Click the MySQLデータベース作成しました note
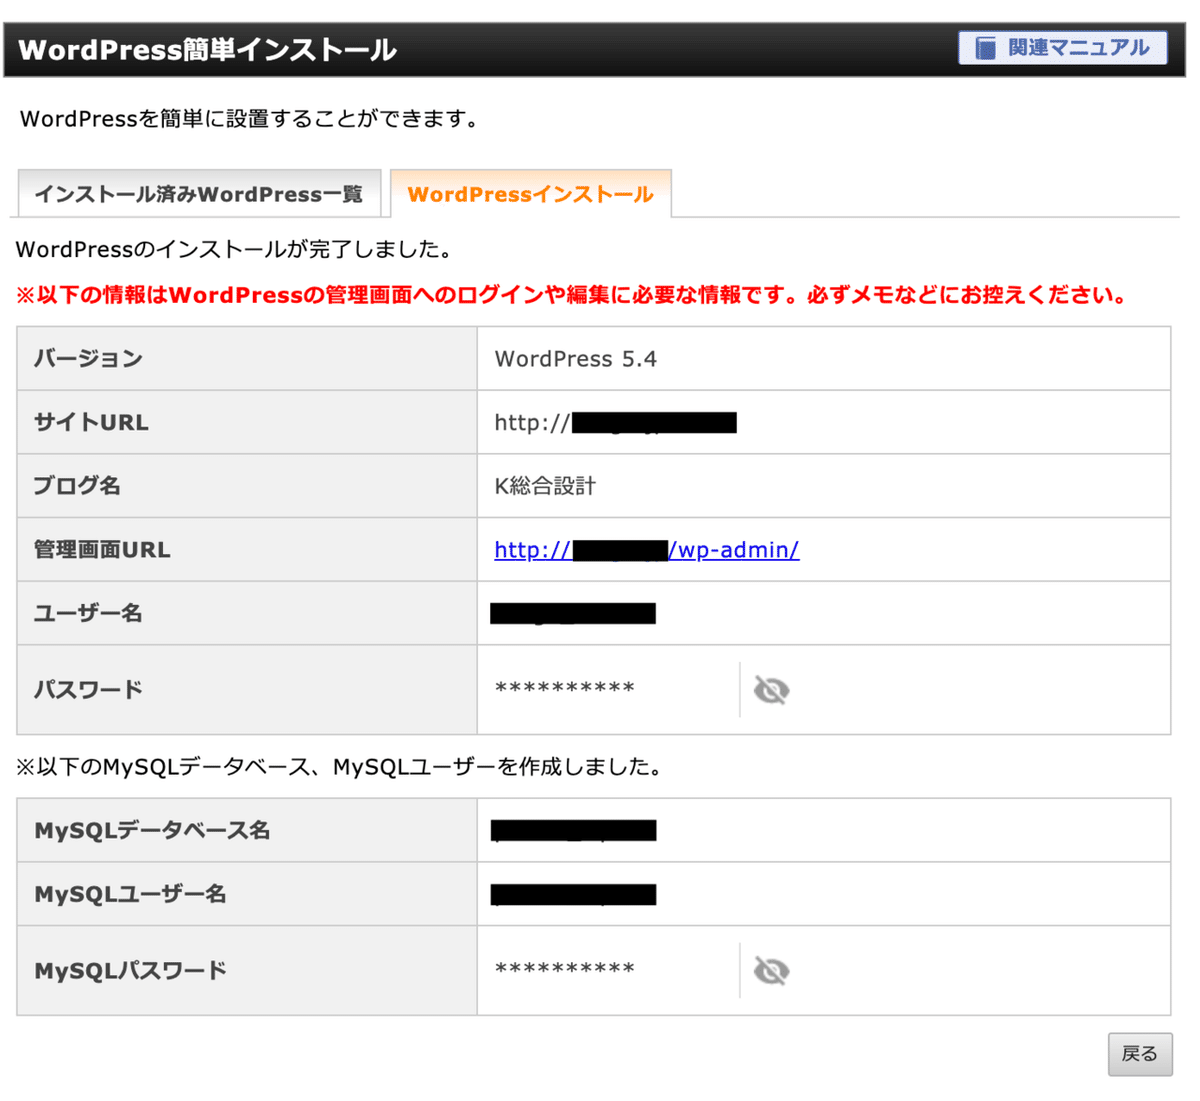 click(339, 767)
